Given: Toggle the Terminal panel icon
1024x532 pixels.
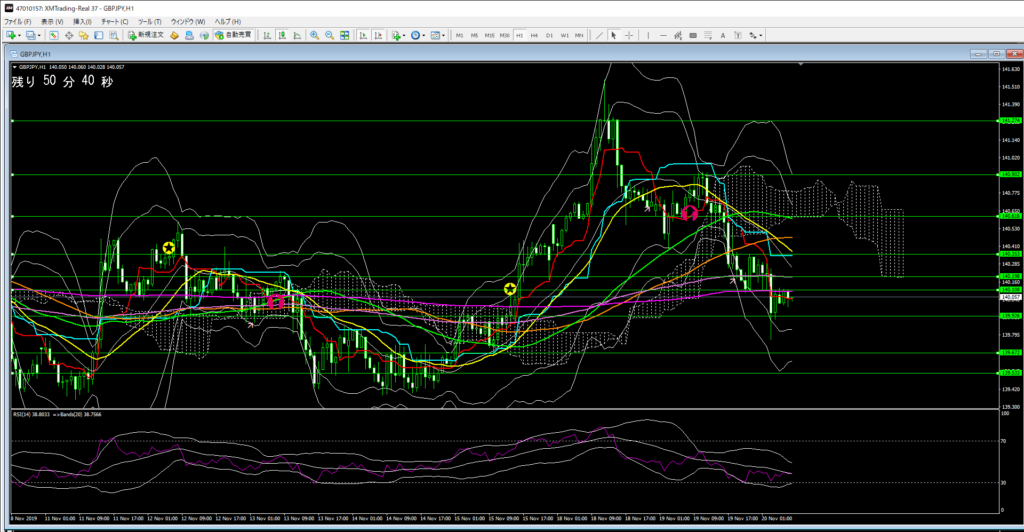Looking at the screenshot, I should pos(99,35).
